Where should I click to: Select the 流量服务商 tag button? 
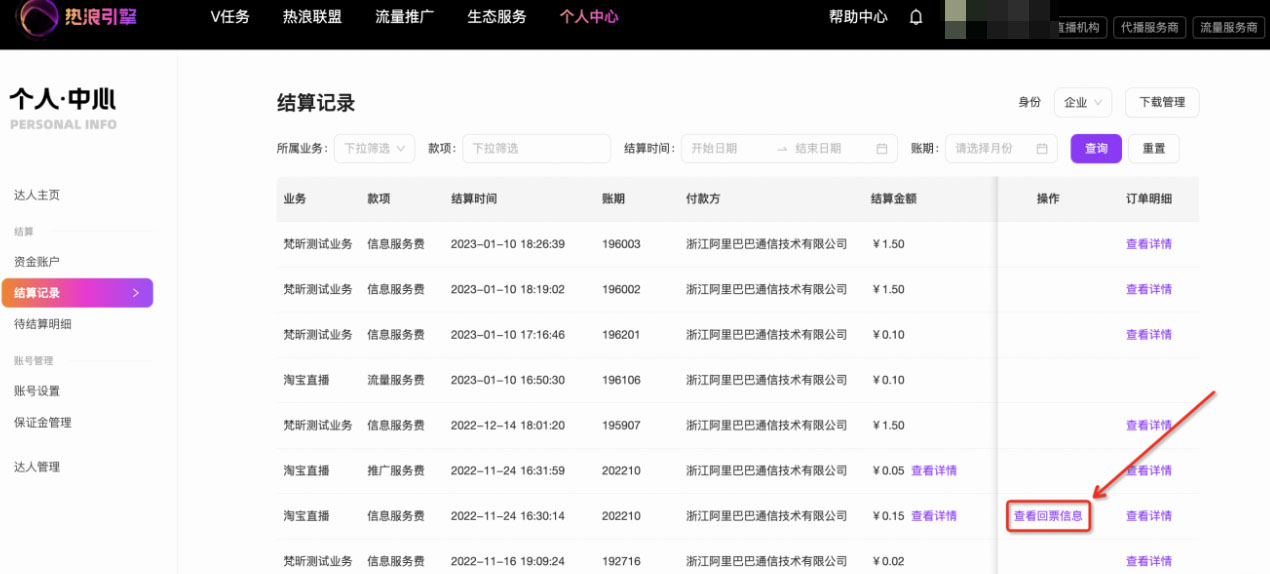pyautogui.click(x=1228, y=28)
